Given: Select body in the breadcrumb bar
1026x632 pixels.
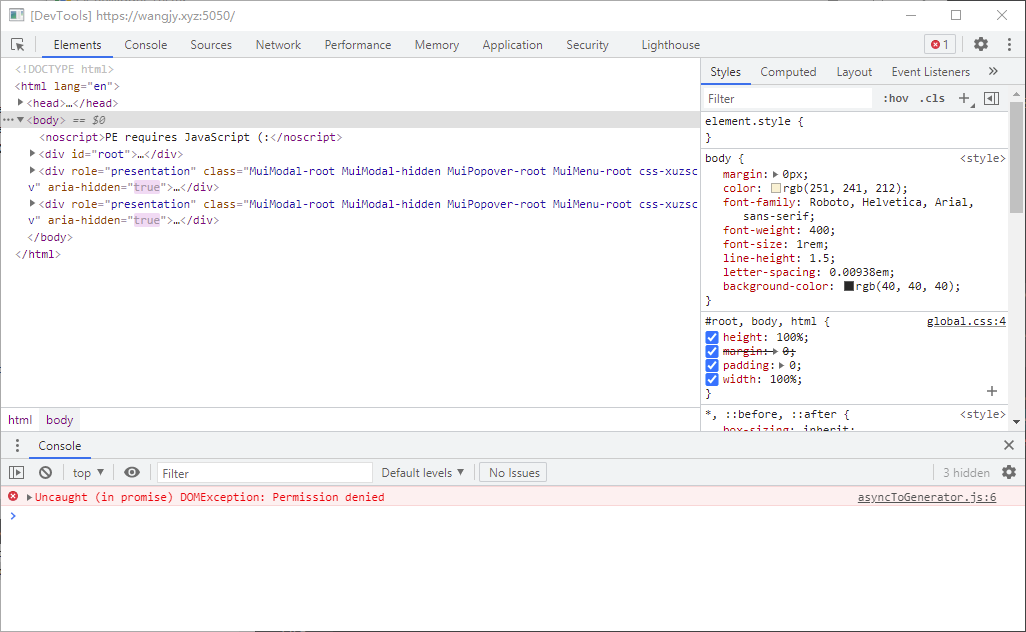Looking at the screenshot, I should click(60, 420).
